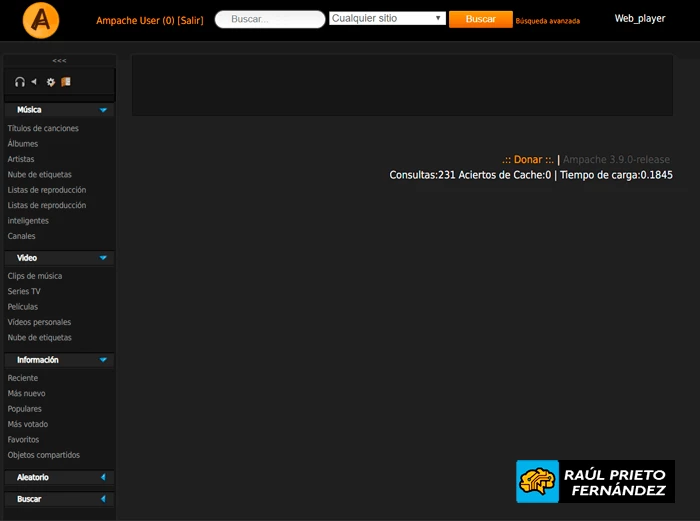Collapse the Información section arrow

click(x=103, y=360)
